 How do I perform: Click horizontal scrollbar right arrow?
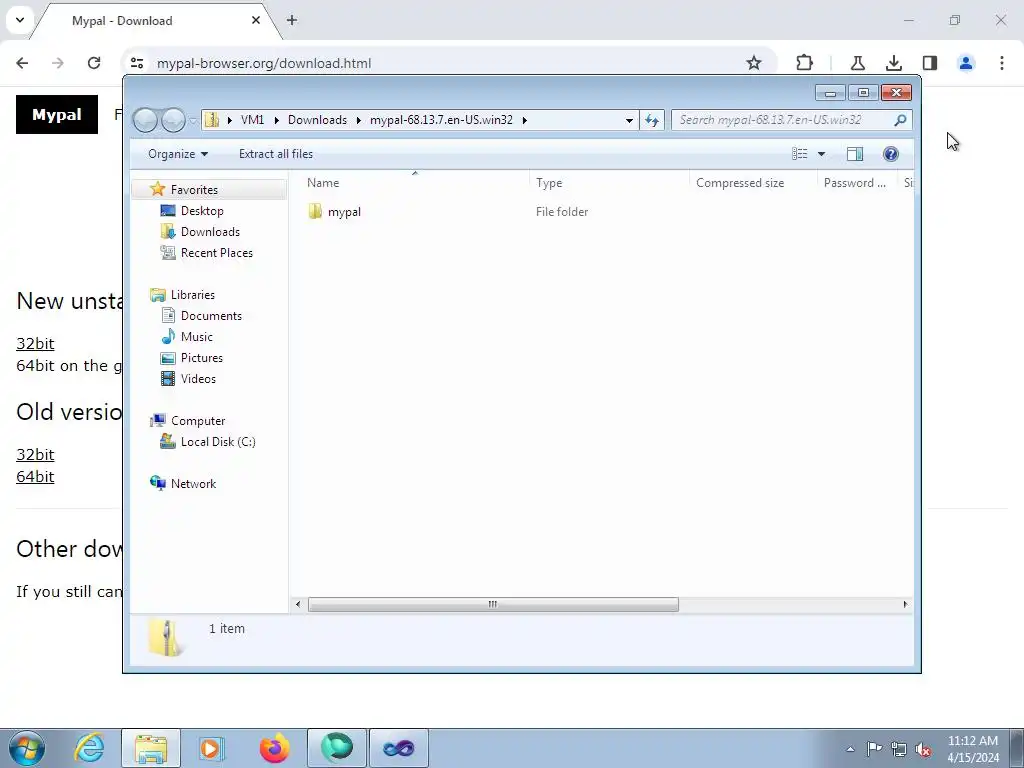(905, 604)
